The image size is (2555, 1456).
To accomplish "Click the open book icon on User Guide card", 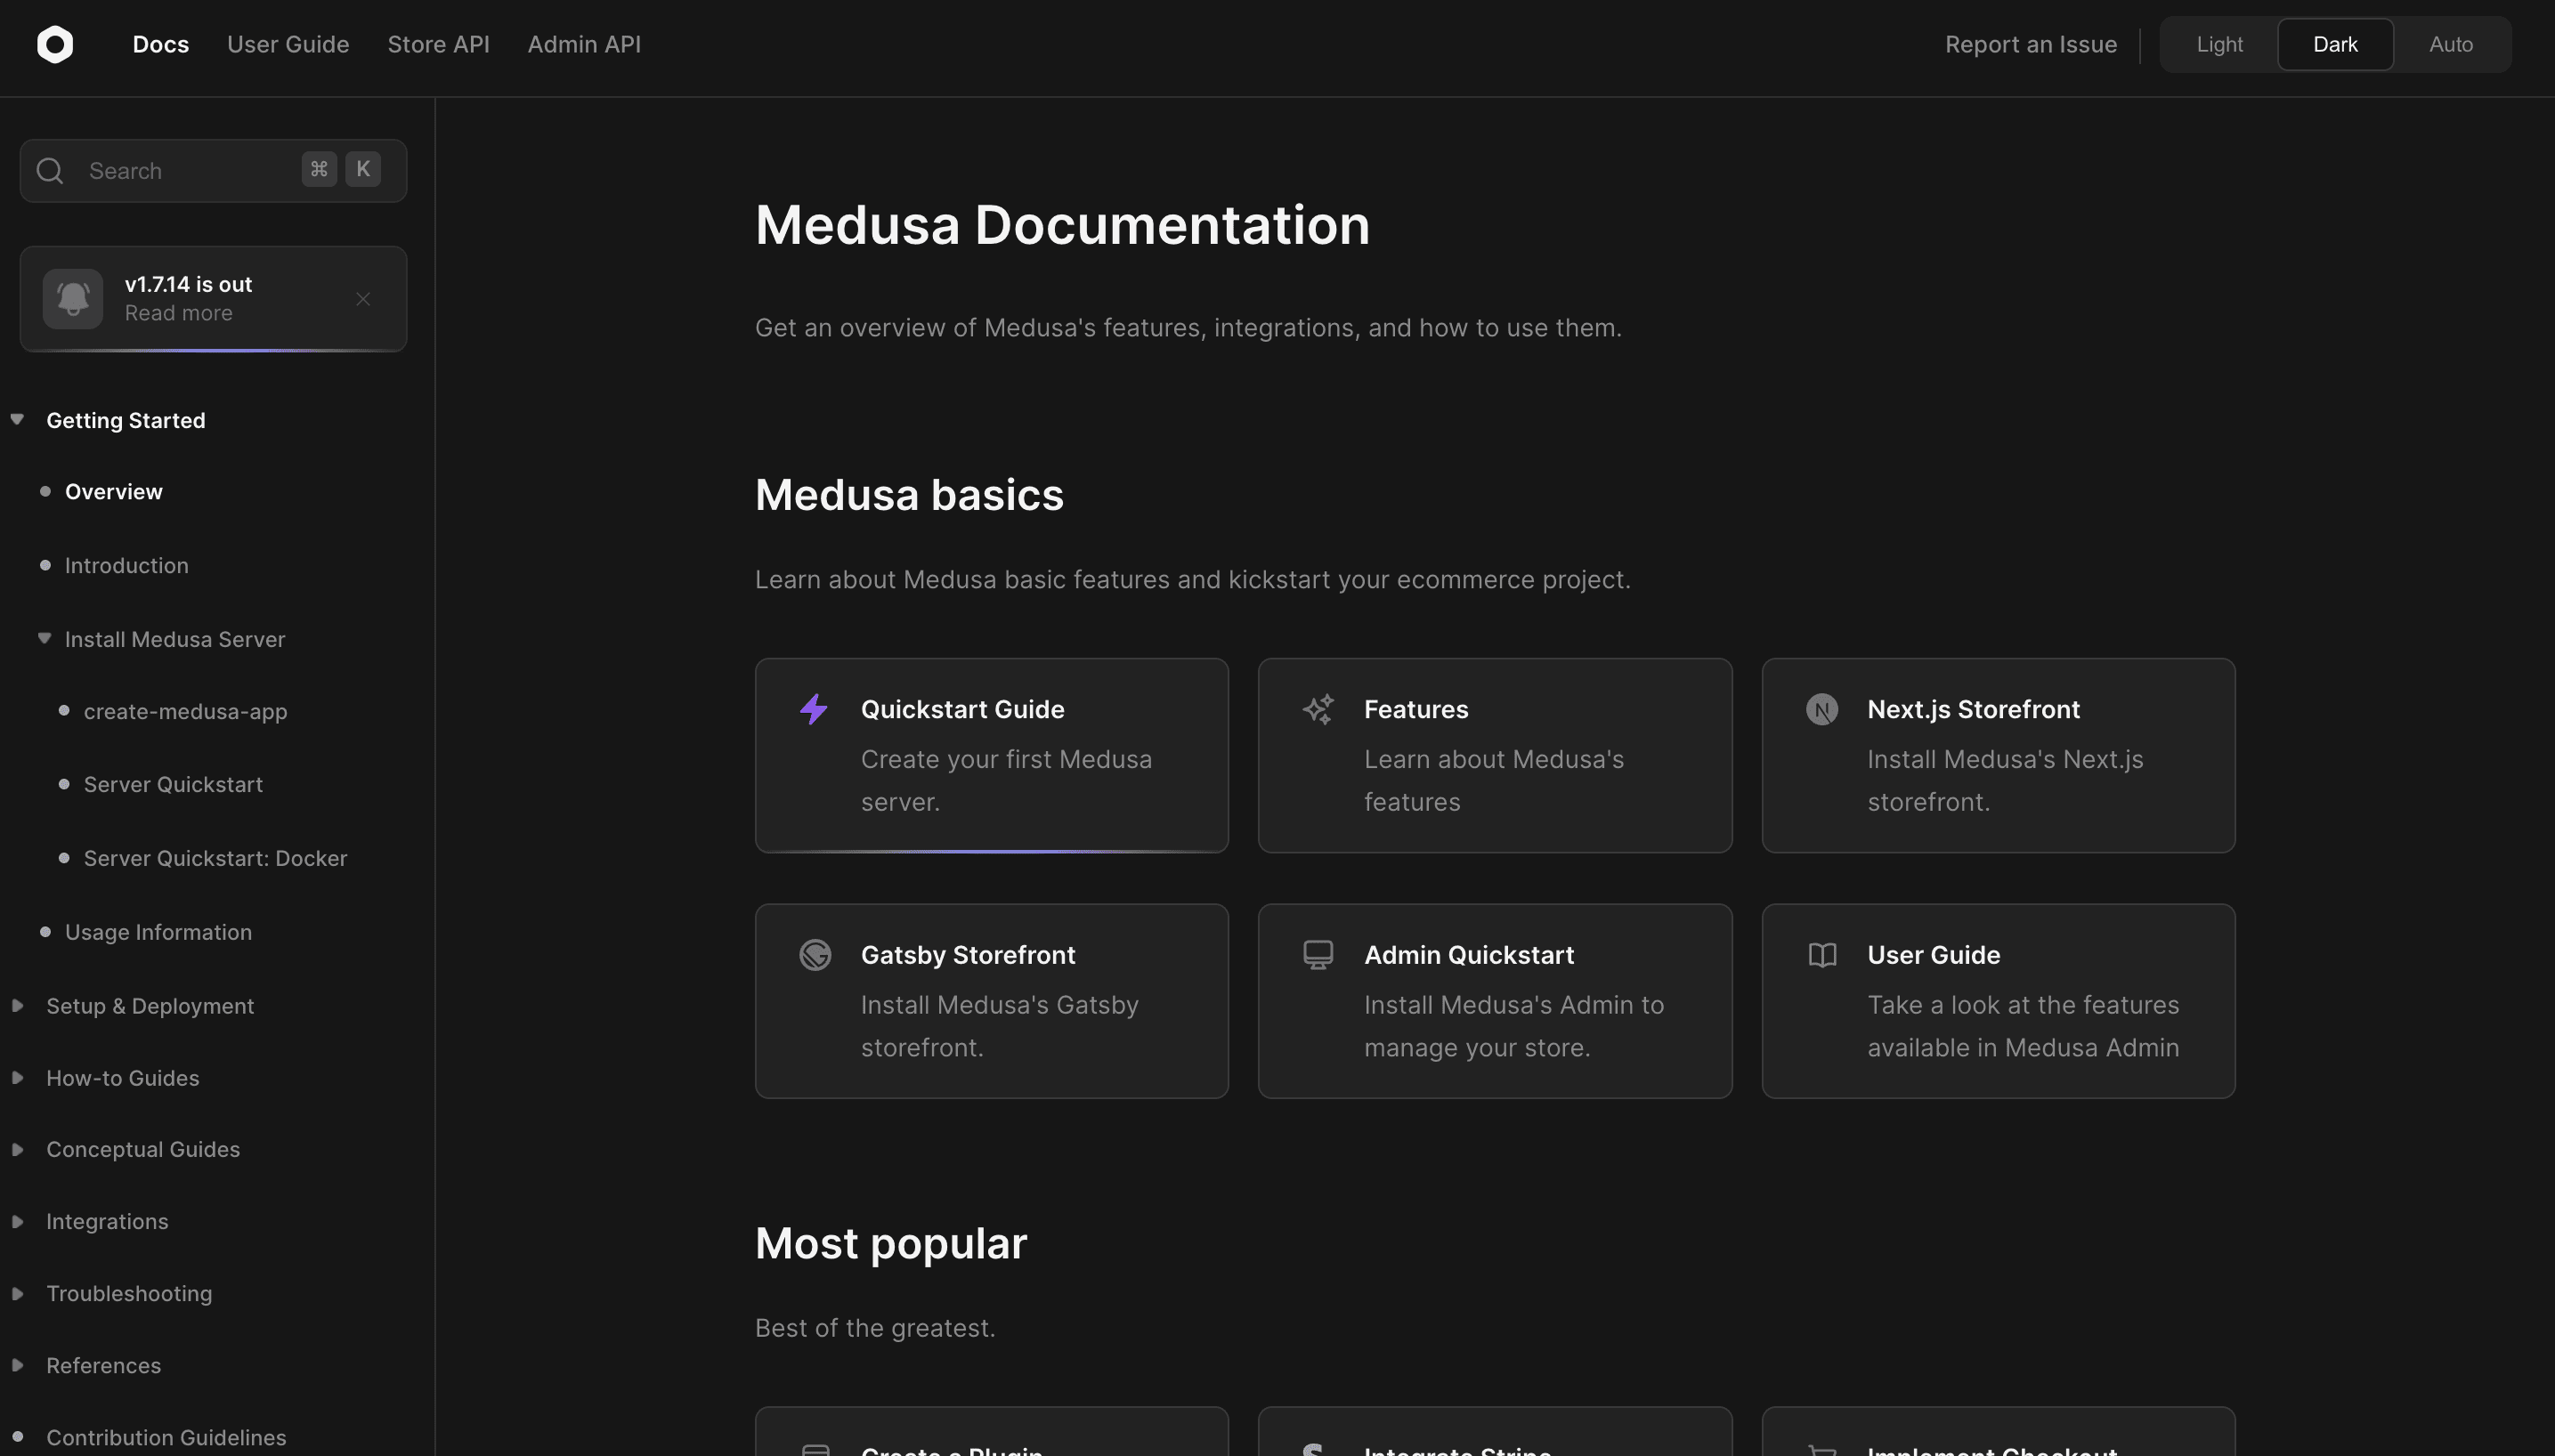I will click(1822, 954).
